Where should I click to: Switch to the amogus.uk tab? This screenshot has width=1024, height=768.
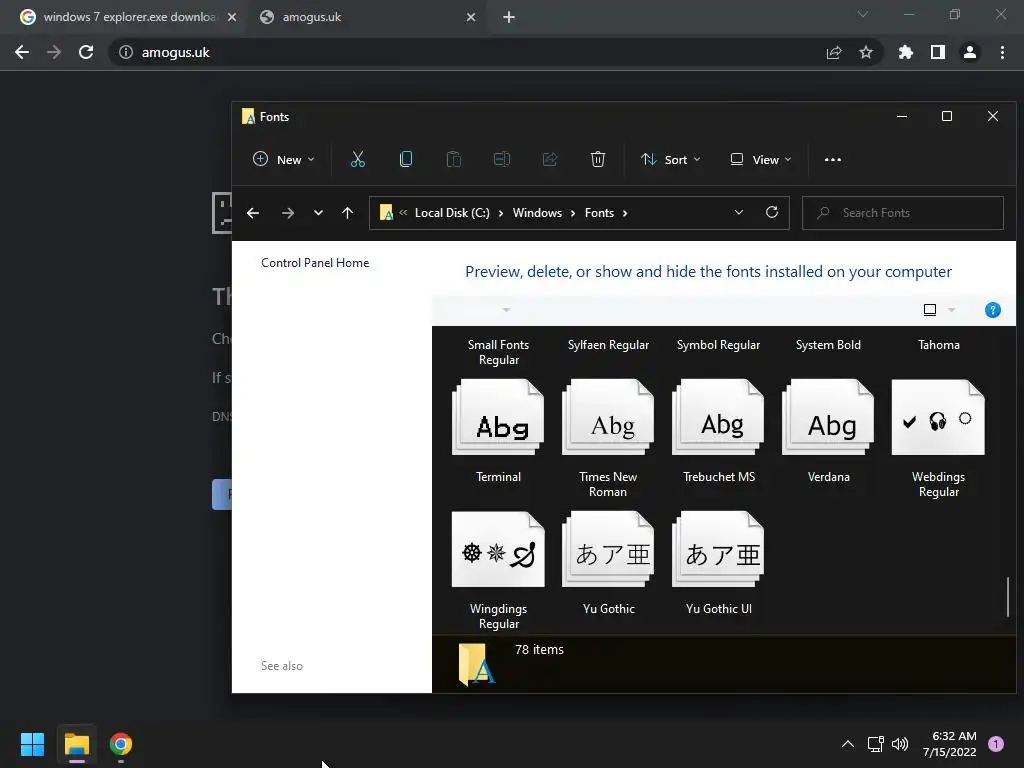[367, 17]
